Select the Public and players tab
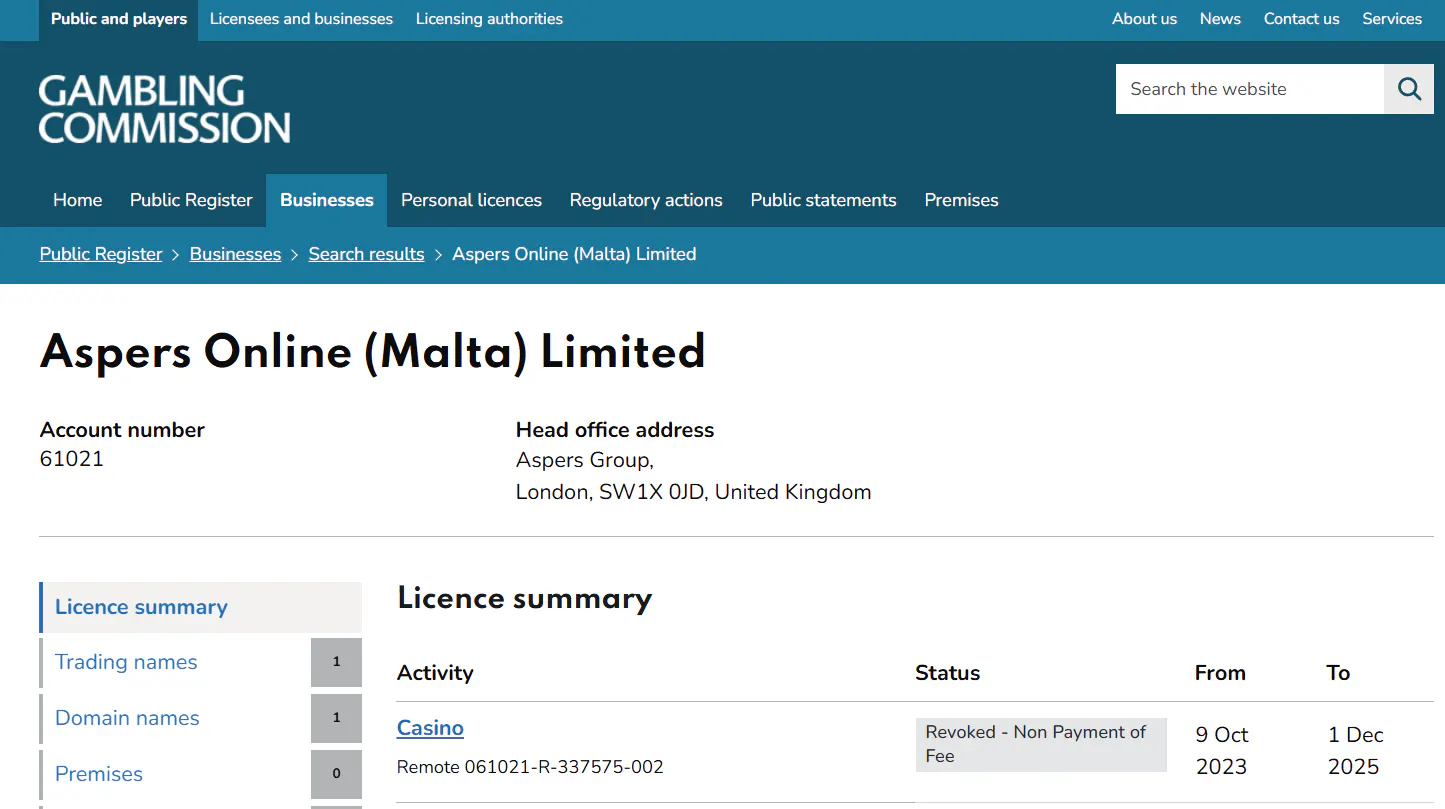Viewport: 1445px width, 809px height. [119, 20]
